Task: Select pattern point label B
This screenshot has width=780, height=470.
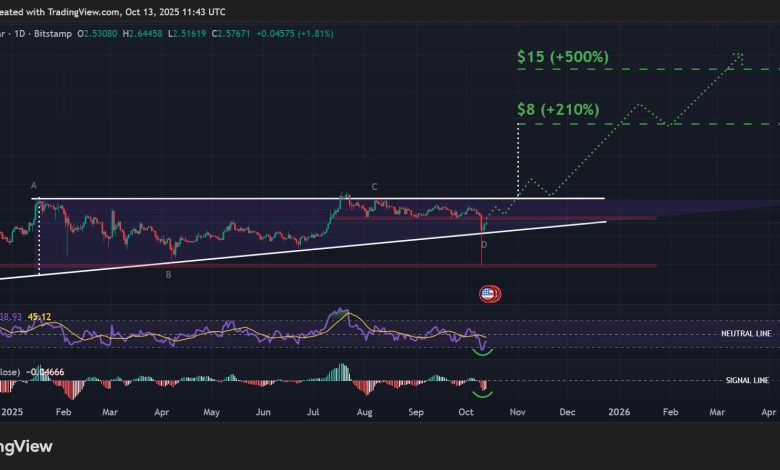Action: 168,274
